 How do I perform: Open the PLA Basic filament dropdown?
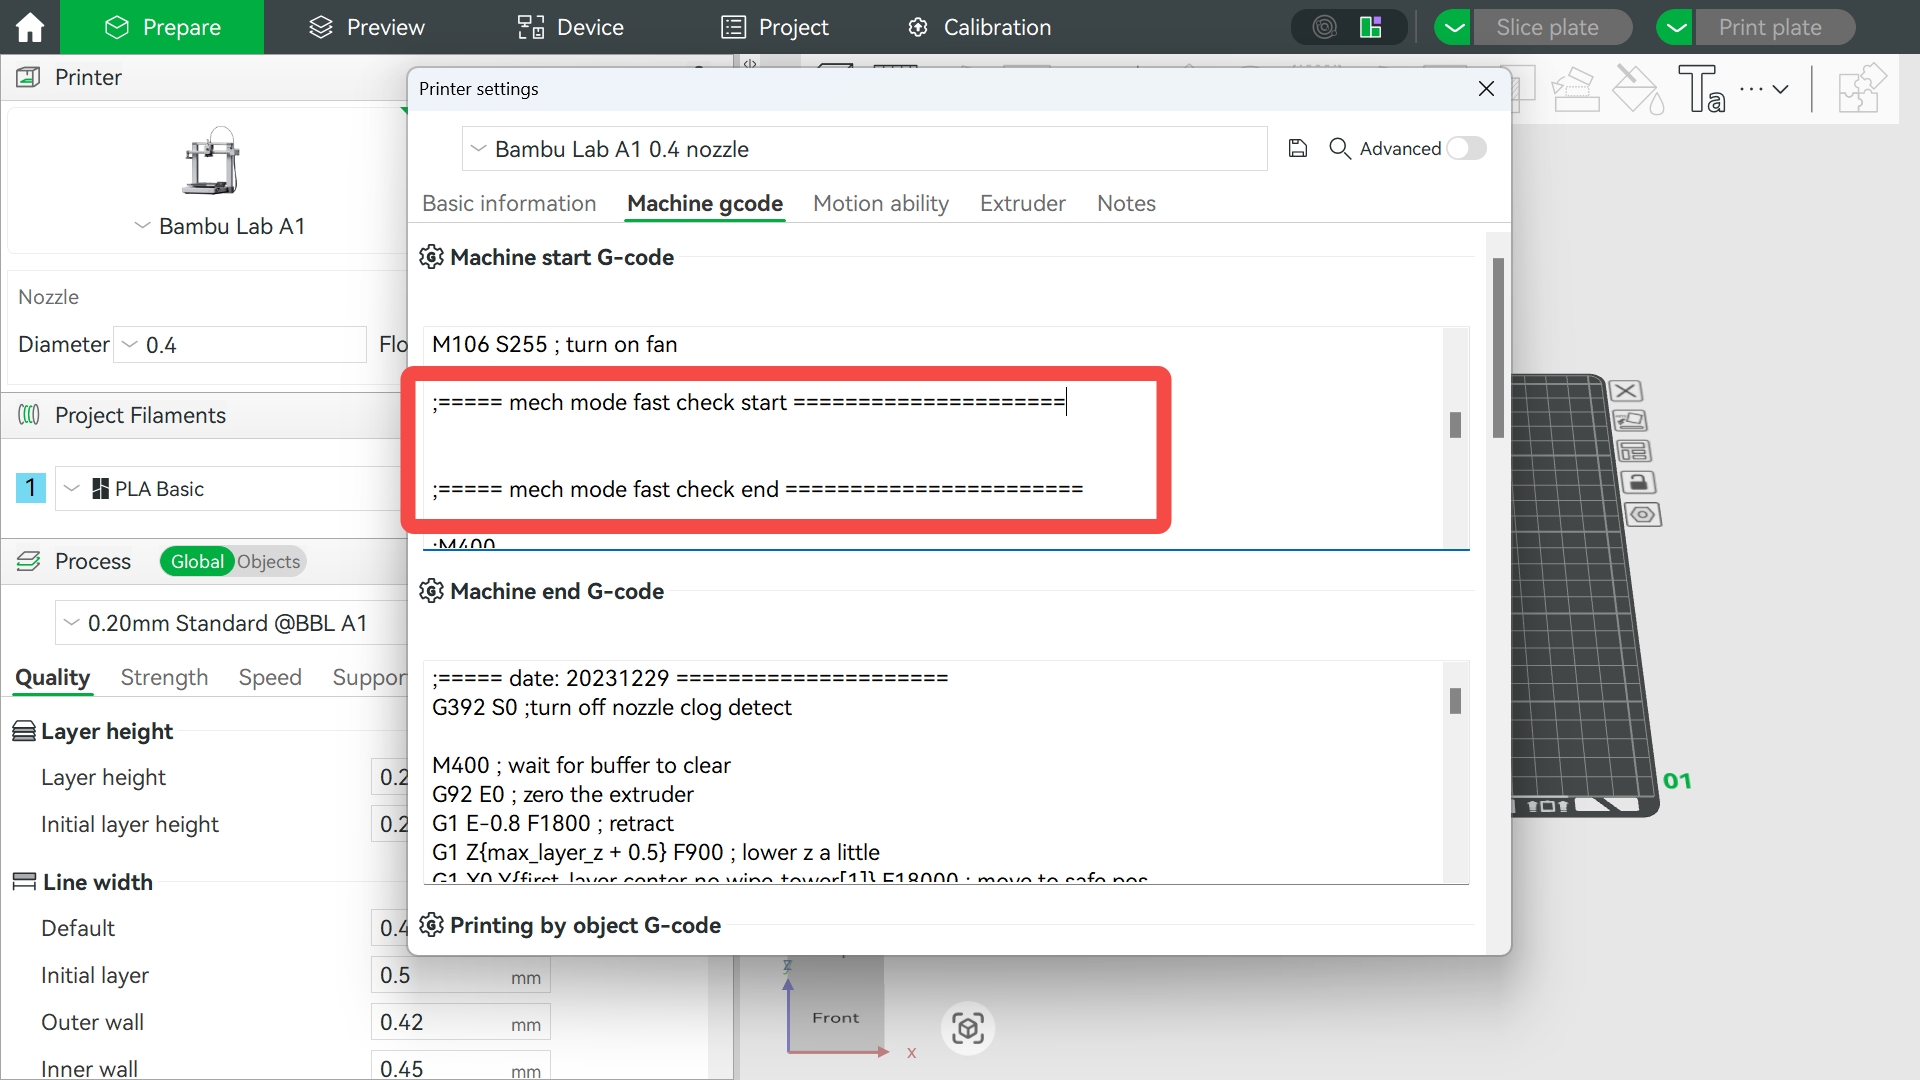tap(230, 489)
